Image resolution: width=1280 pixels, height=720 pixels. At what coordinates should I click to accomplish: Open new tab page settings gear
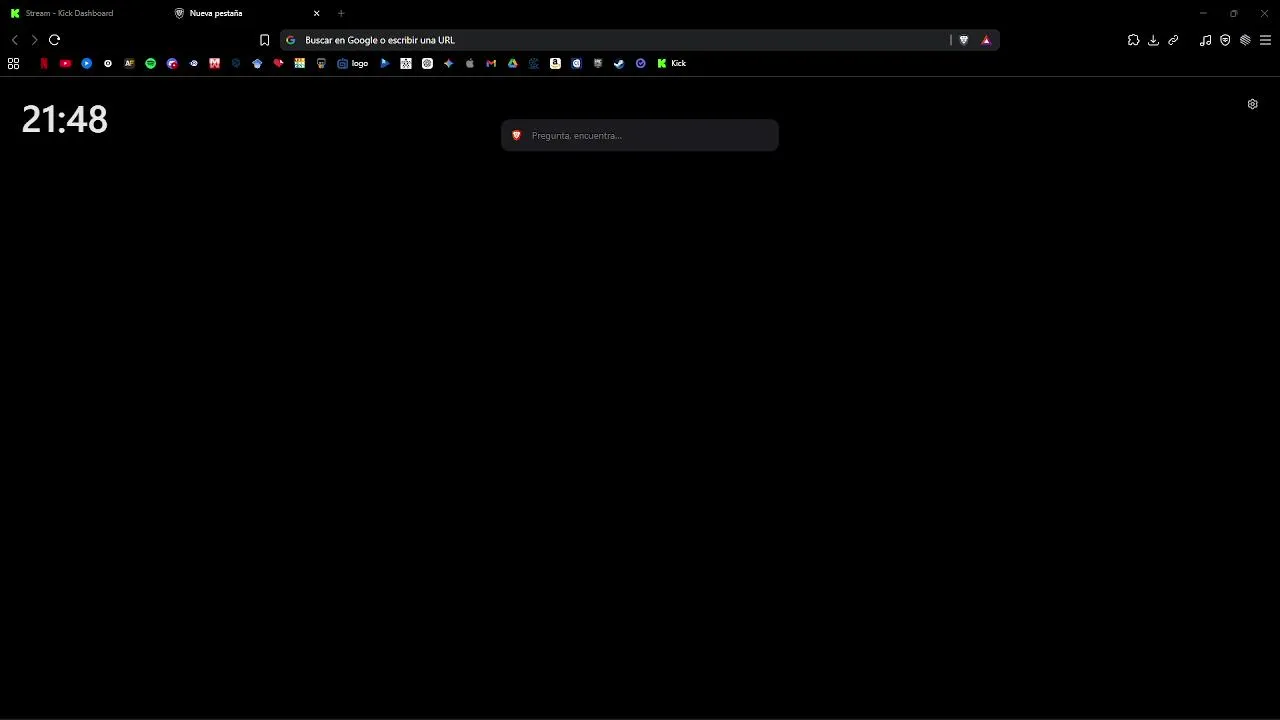click(x=1252, y=104)
